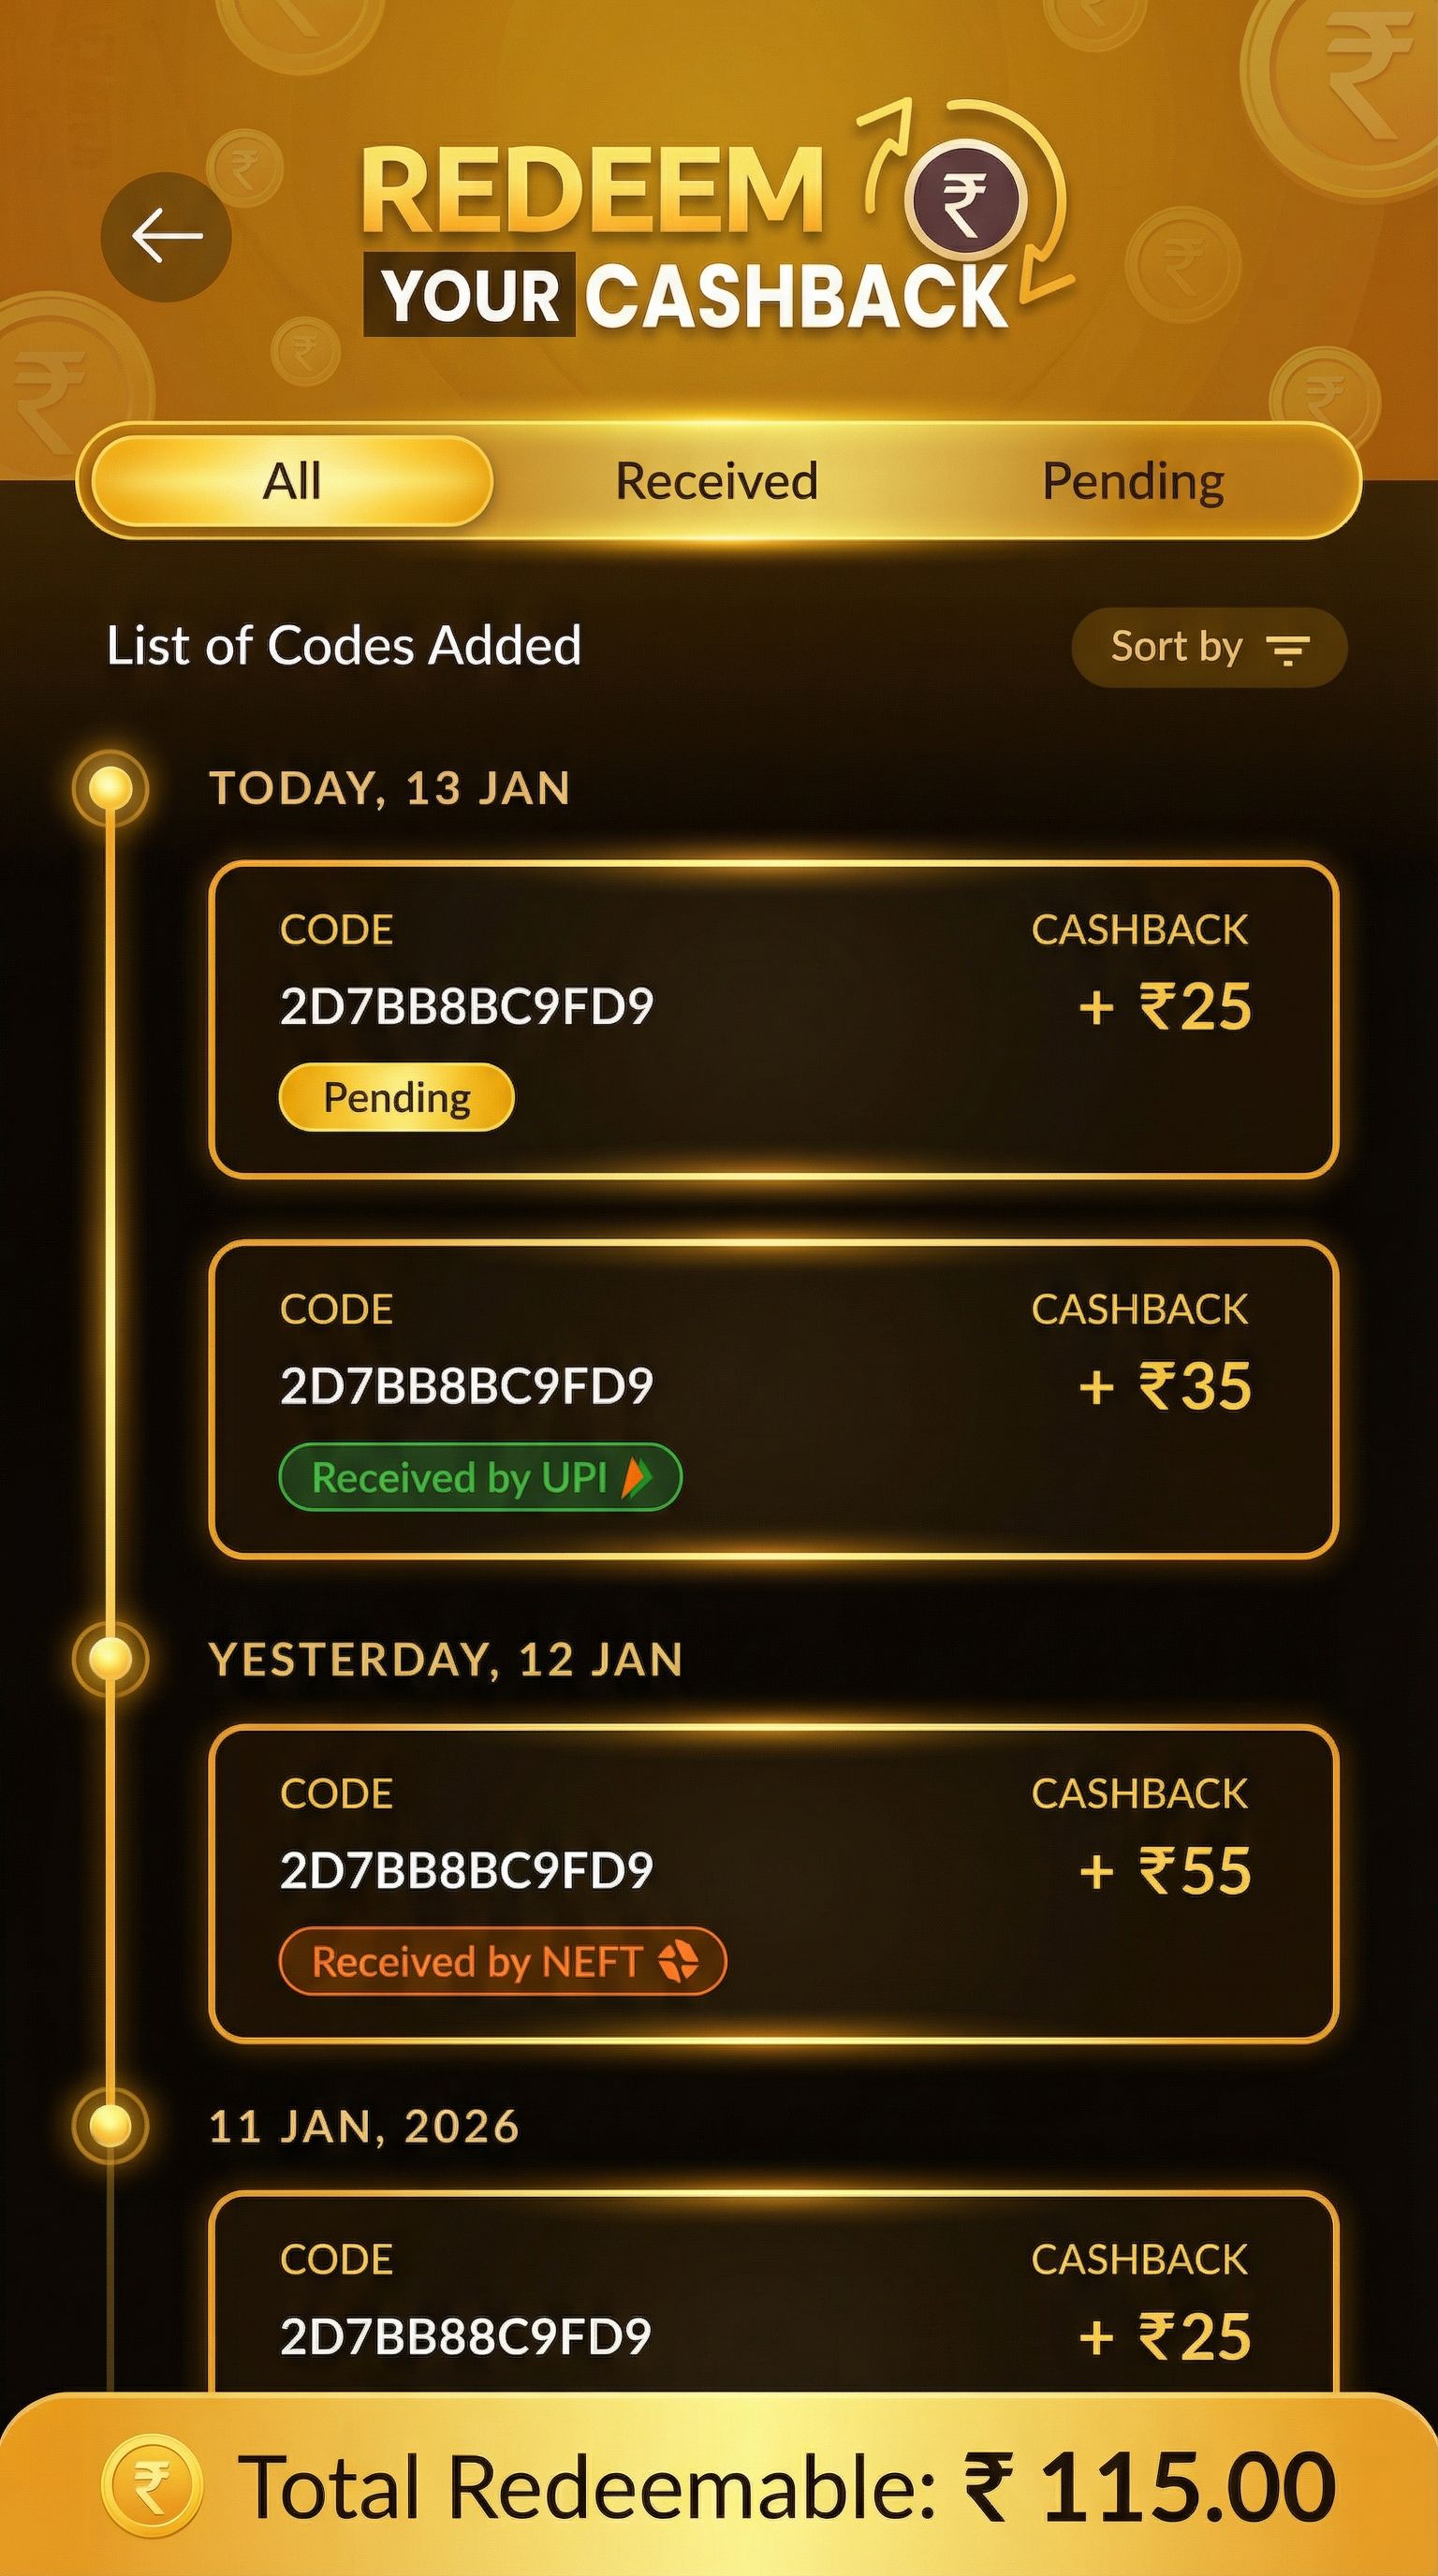Tap the back arrow icon
The width and height of the screenshot is (1438, 2576).
[166, 237]
